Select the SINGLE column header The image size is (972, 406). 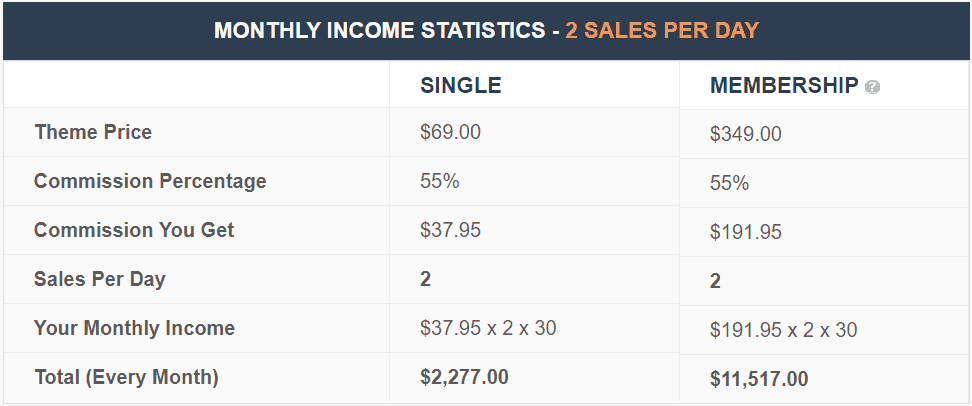pos(461,86)
